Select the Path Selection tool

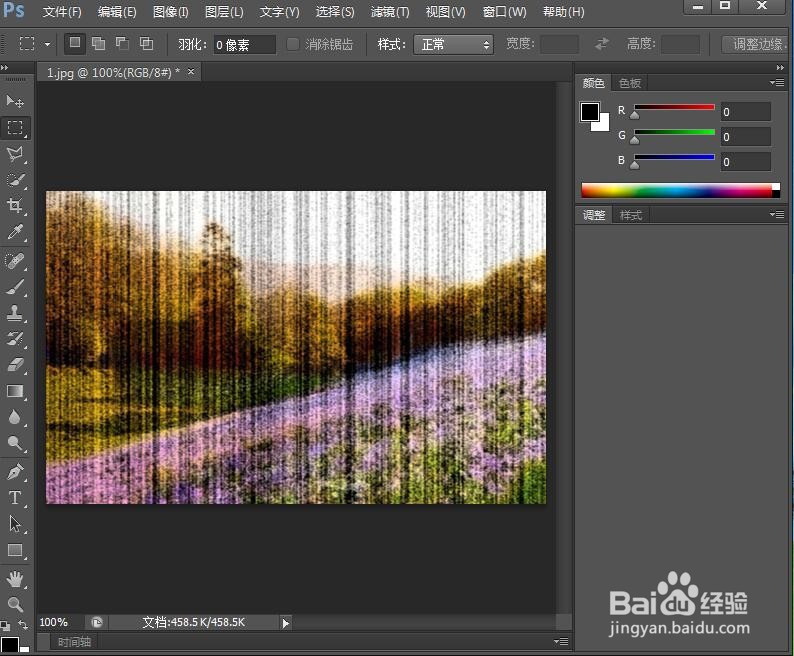click(15, 524)
